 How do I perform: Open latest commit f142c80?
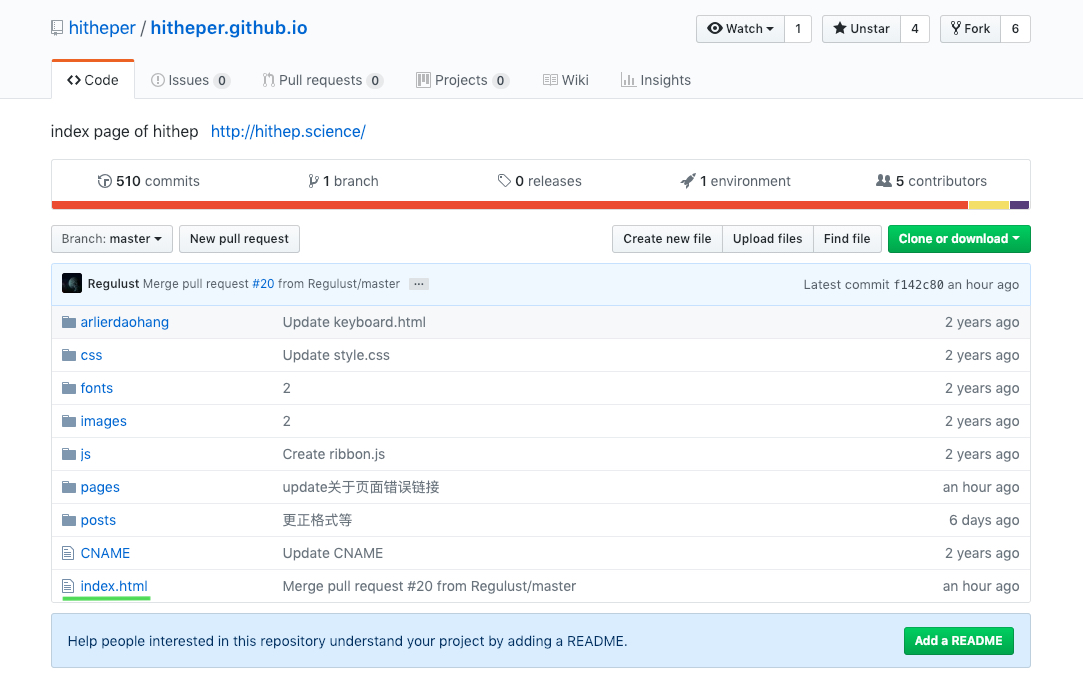coord(918,285)
